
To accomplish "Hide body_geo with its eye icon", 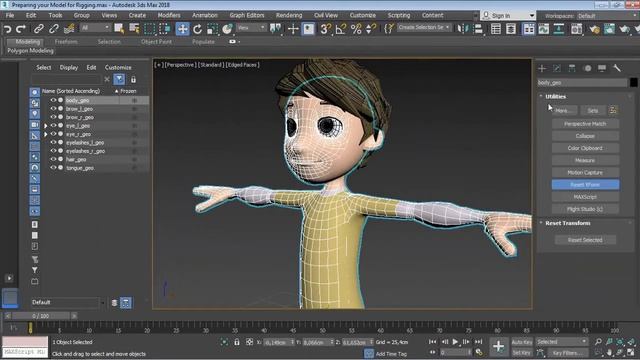I will tap(53, 100).
